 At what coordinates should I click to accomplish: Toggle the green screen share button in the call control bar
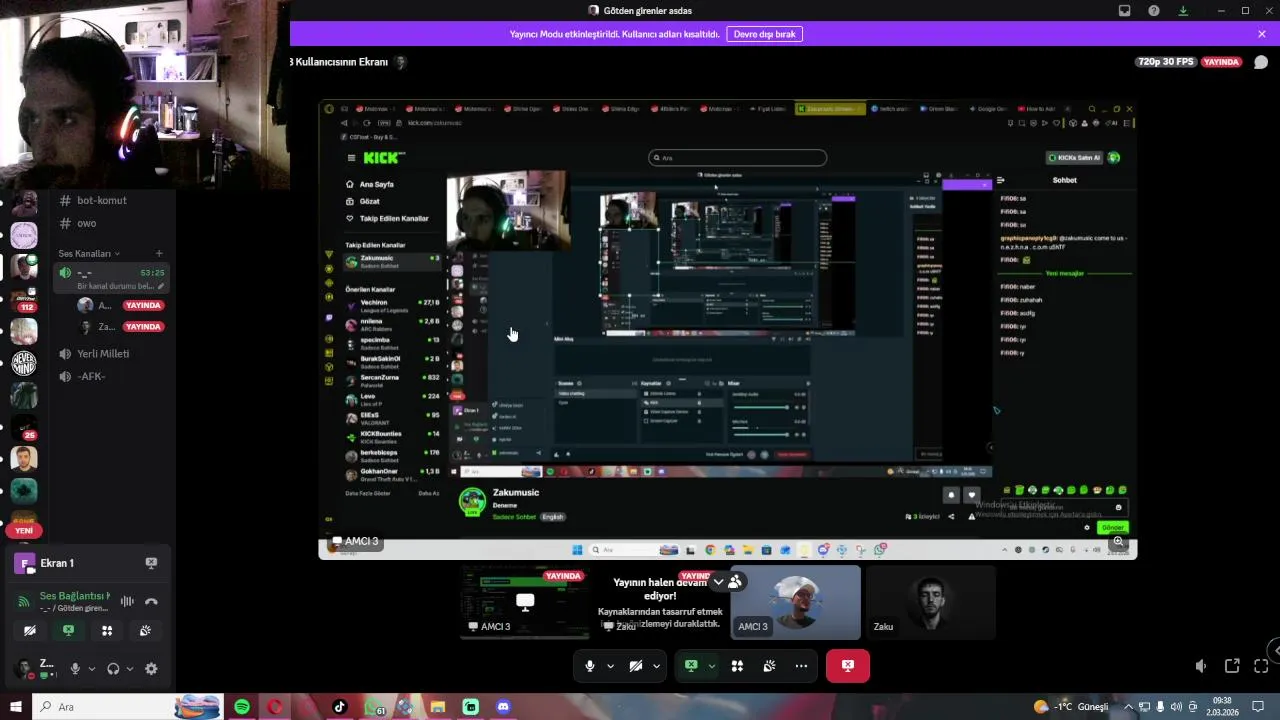click(691, 666)
